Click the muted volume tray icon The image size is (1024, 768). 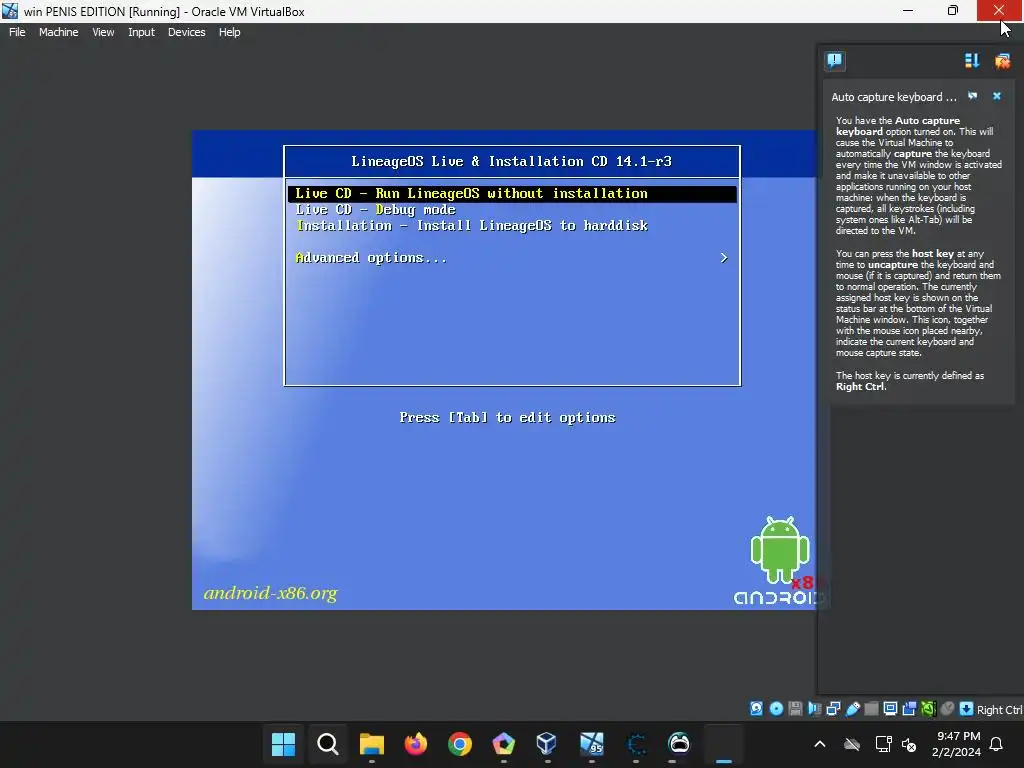point(908,744)
